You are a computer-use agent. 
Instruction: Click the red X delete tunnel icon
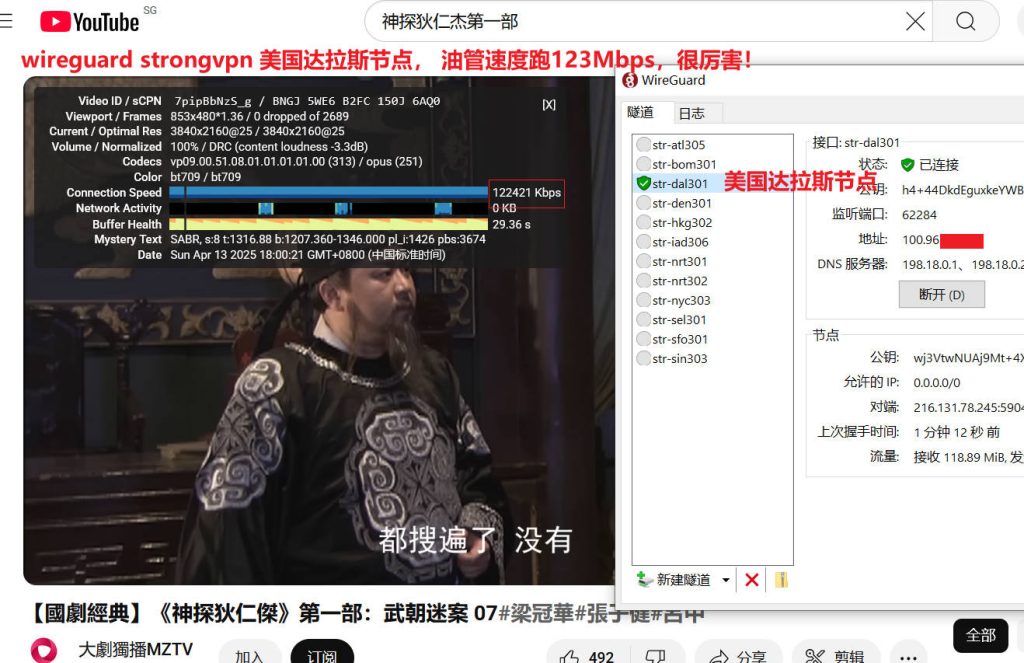coord(752,579)
